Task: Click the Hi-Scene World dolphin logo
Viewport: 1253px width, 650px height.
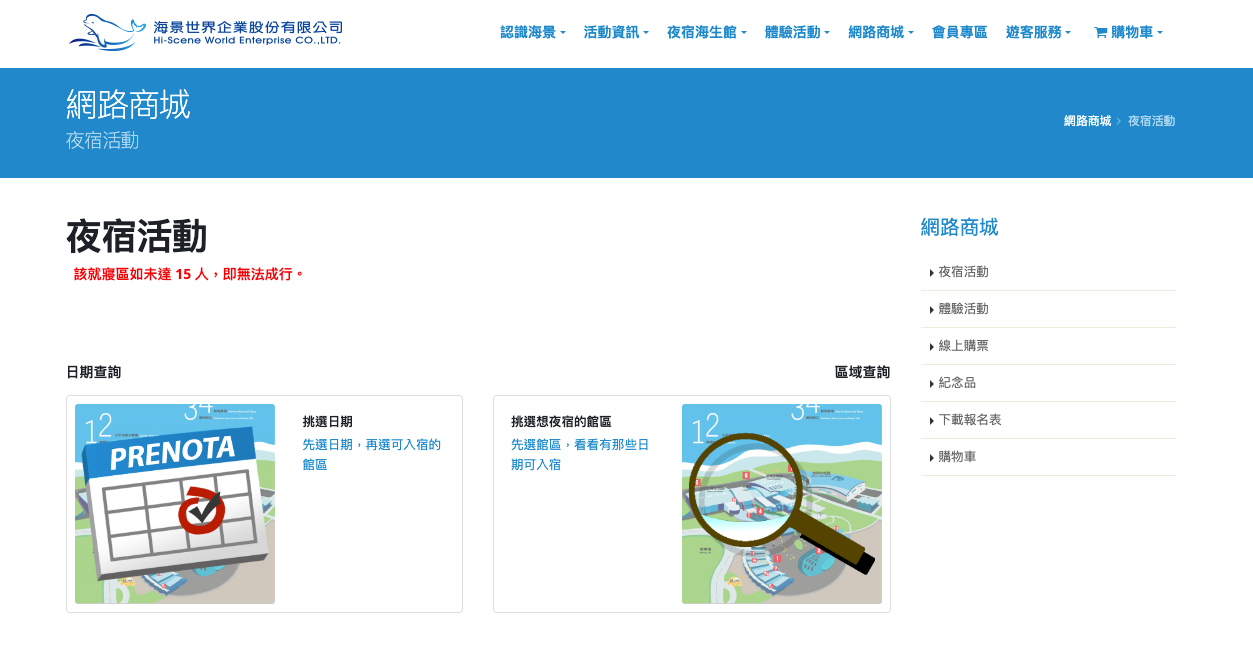Action: (205, 33)
